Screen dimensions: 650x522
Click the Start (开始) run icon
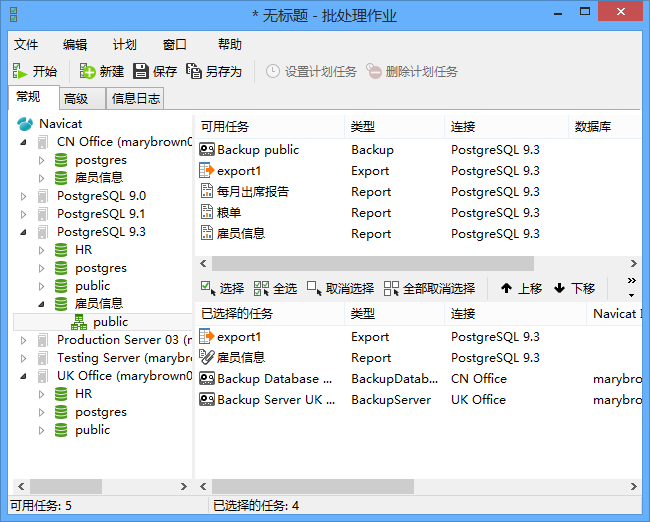(19, 71)
